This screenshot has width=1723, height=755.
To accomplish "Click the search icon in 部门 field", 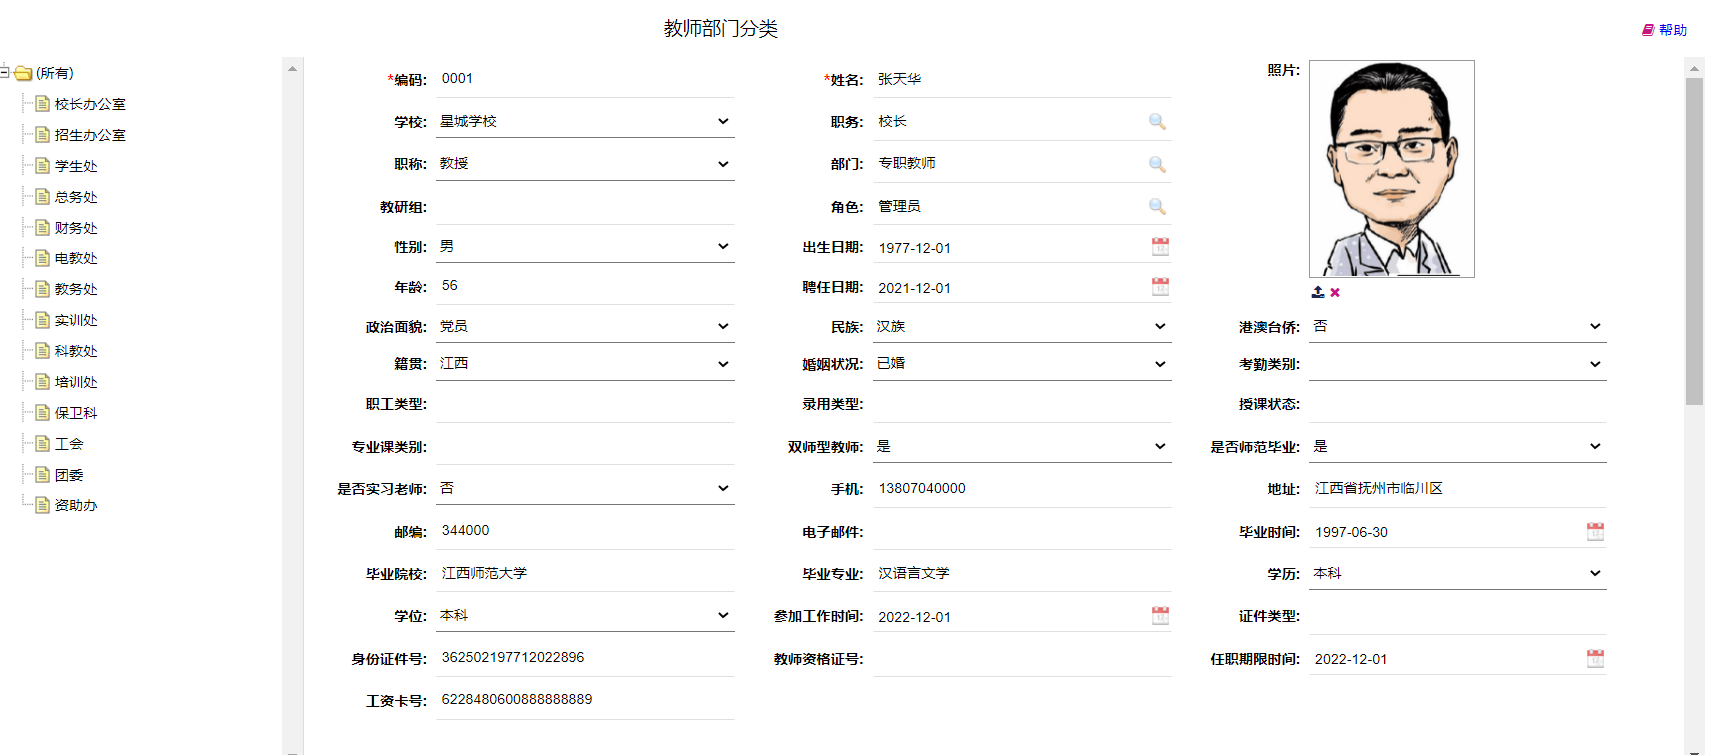I will (x=1157, y=164).
